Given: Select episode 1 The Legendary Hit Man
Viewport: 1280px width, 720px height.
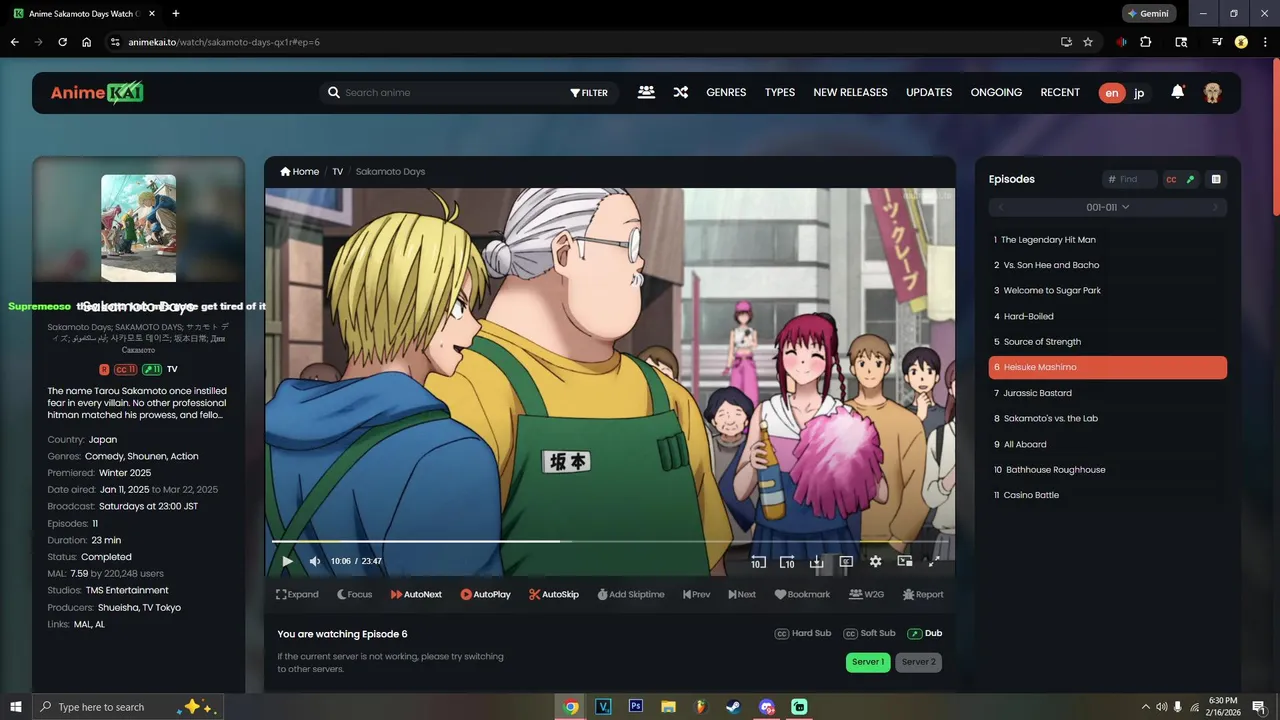Looking at the screenshot, I should (x=1108, y=239).
